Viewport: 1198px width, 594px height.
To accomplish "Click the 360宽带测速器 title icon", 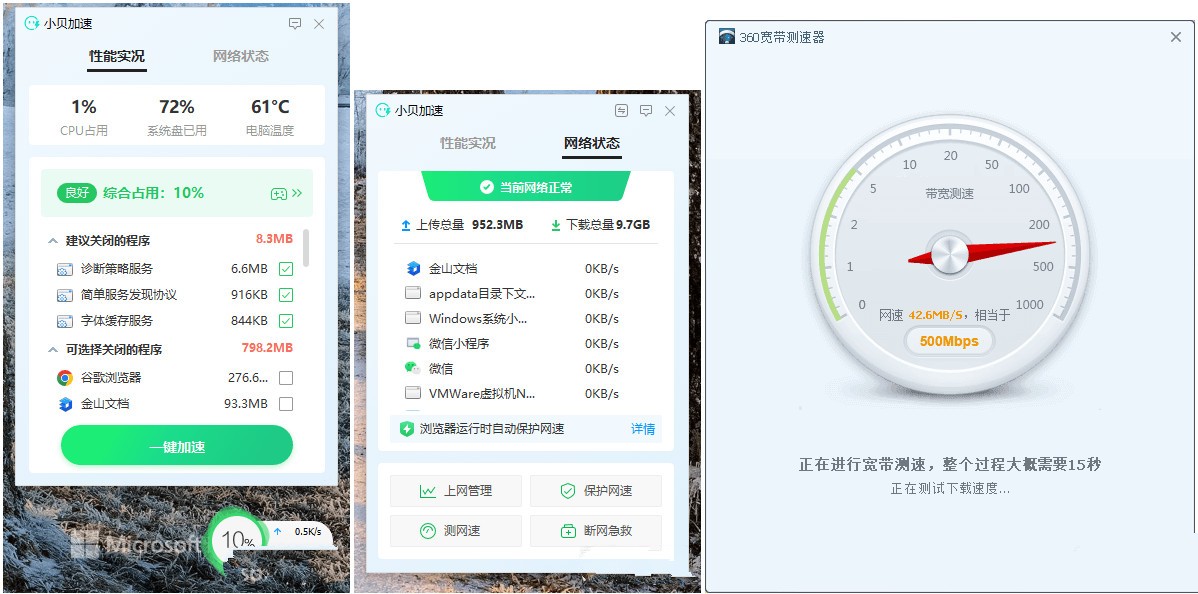I will (x=727, y=37).
